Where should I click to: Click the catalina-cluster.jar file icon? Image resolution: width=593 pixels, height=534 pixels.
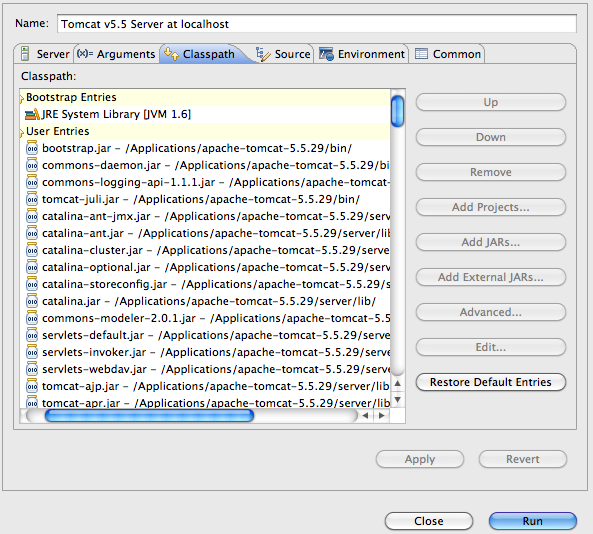tap(32, 250)
